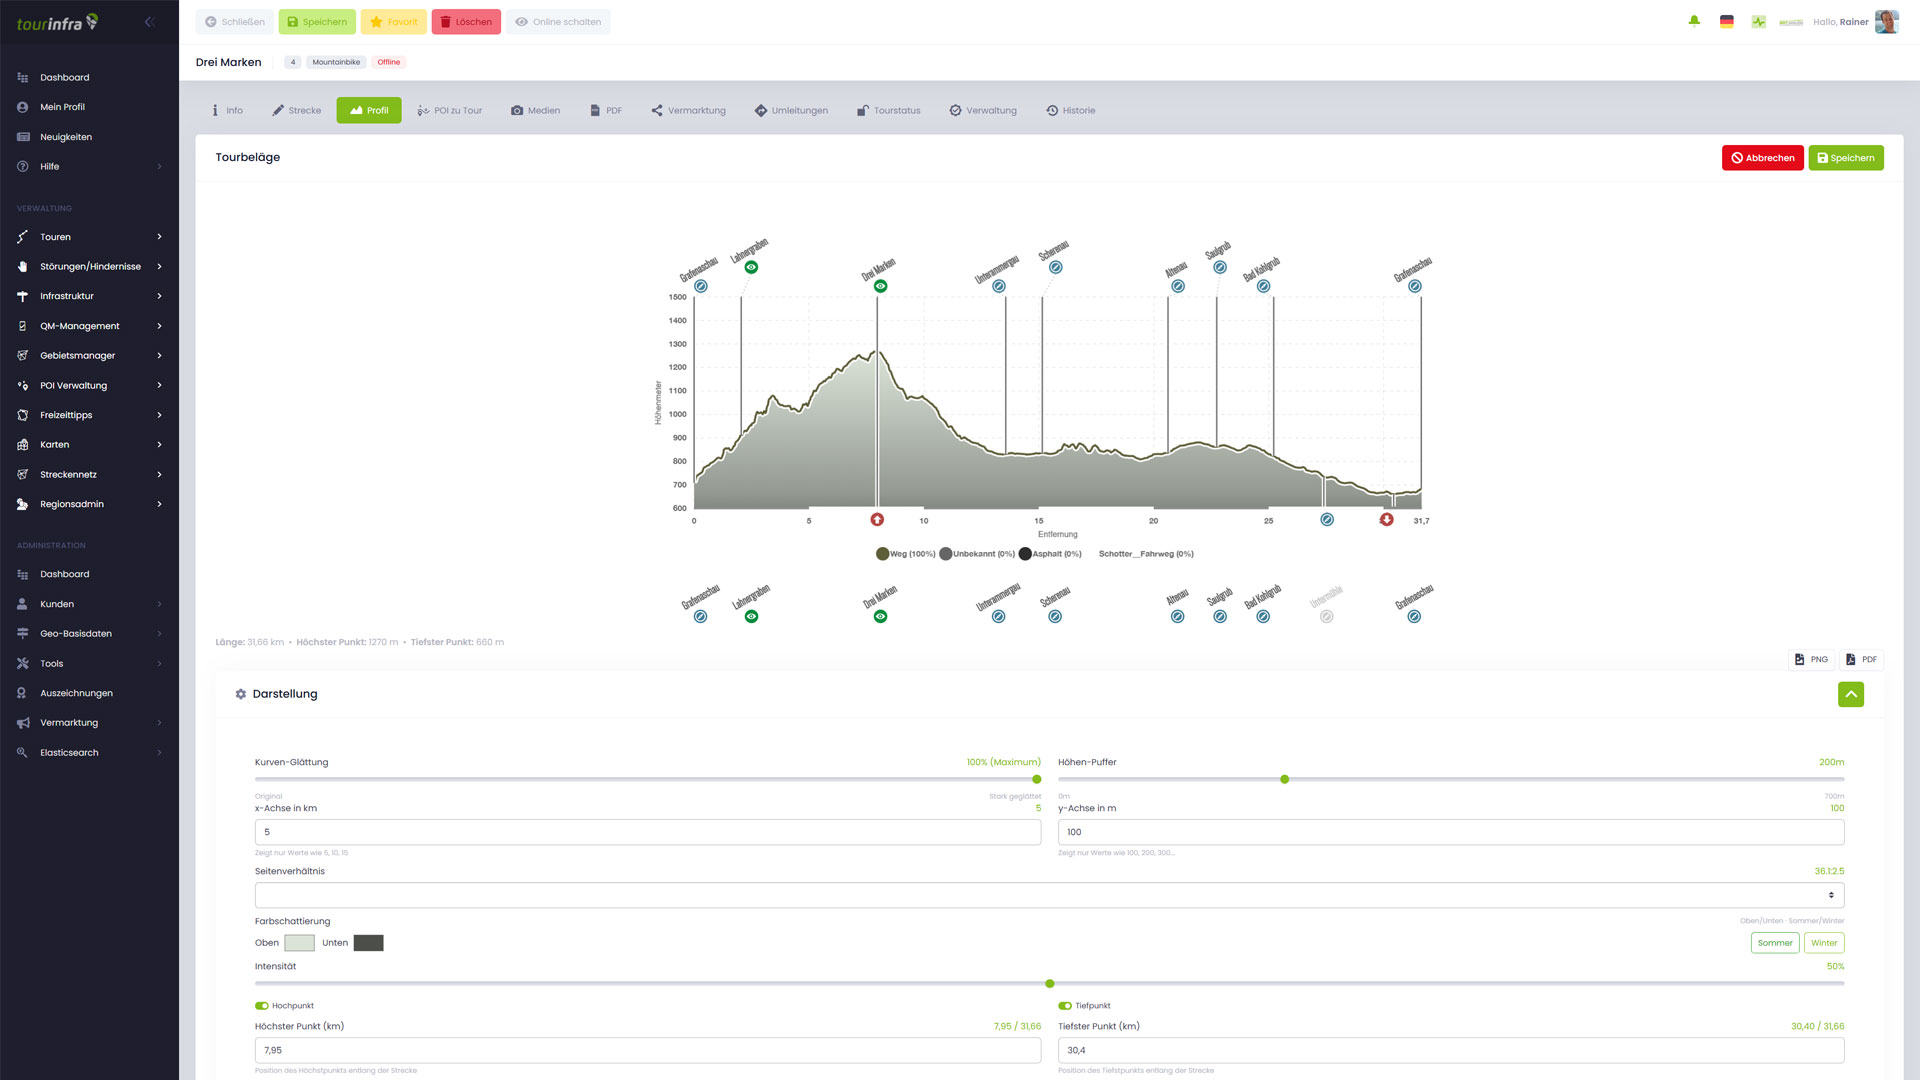
Task: Click the user avatar picture
Action: (1886, 21)
